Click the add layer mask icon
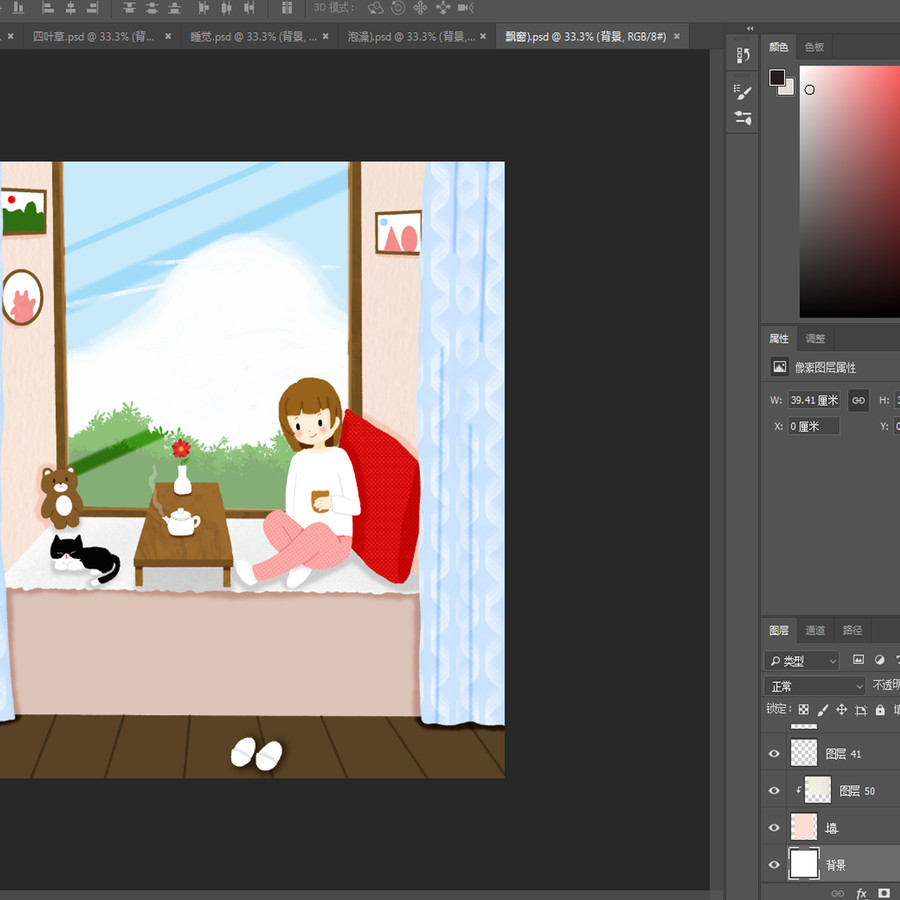Screen dimensions: 900x900 (x=884, y=893)
